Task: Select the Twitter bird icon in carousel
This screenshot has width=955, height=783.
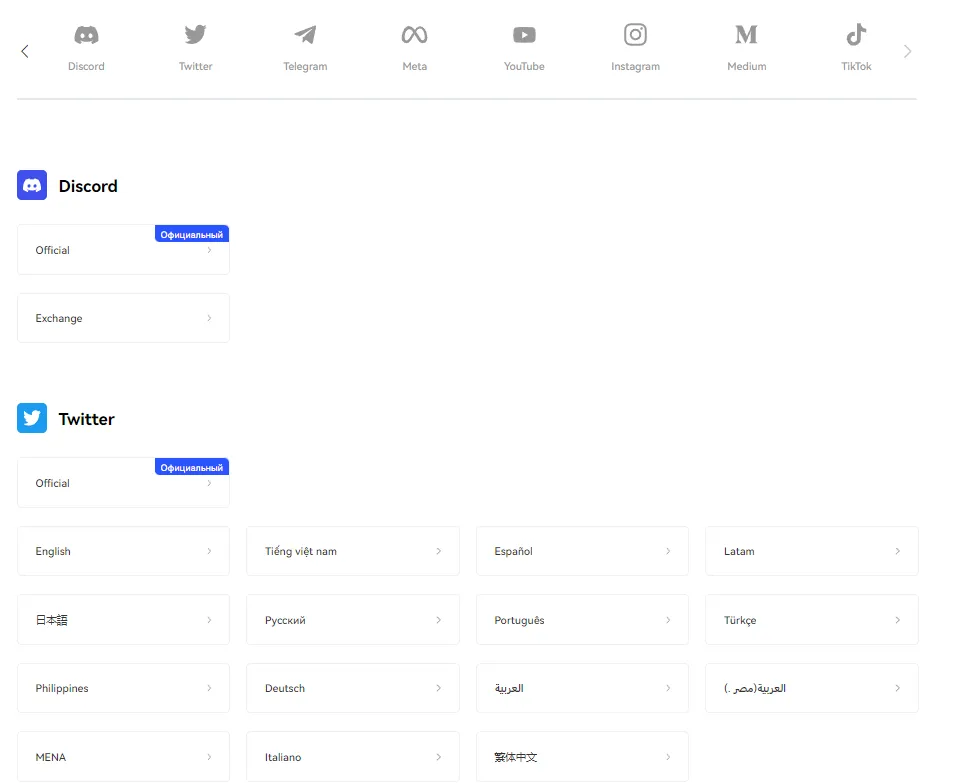Action: pyautogui.click(x=195, y=36)
